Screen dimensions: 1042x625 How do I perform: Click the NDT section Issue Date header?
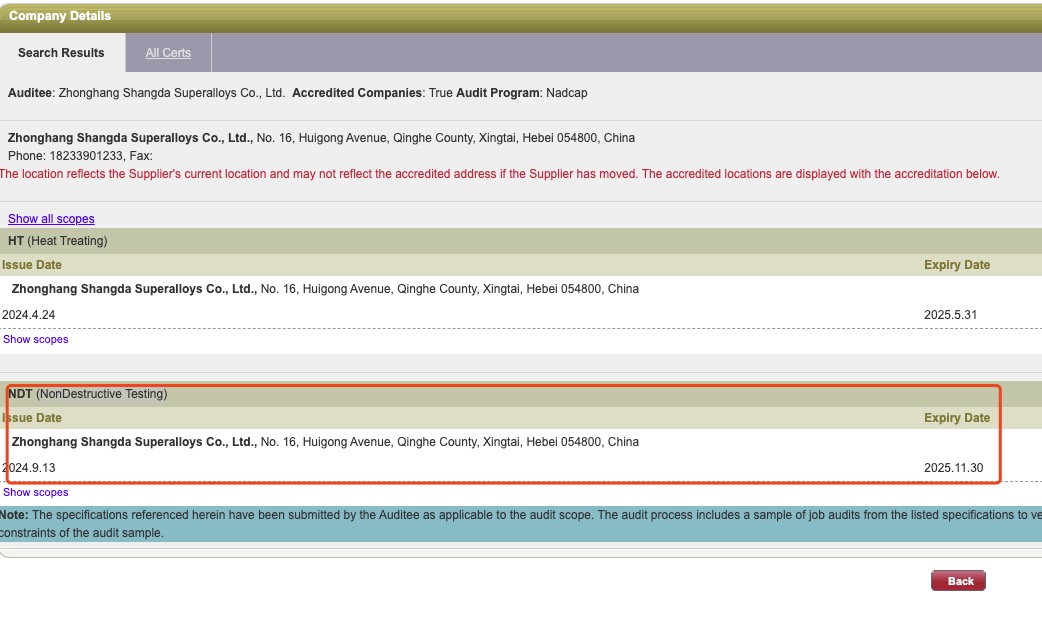click(x=32, y=418)
